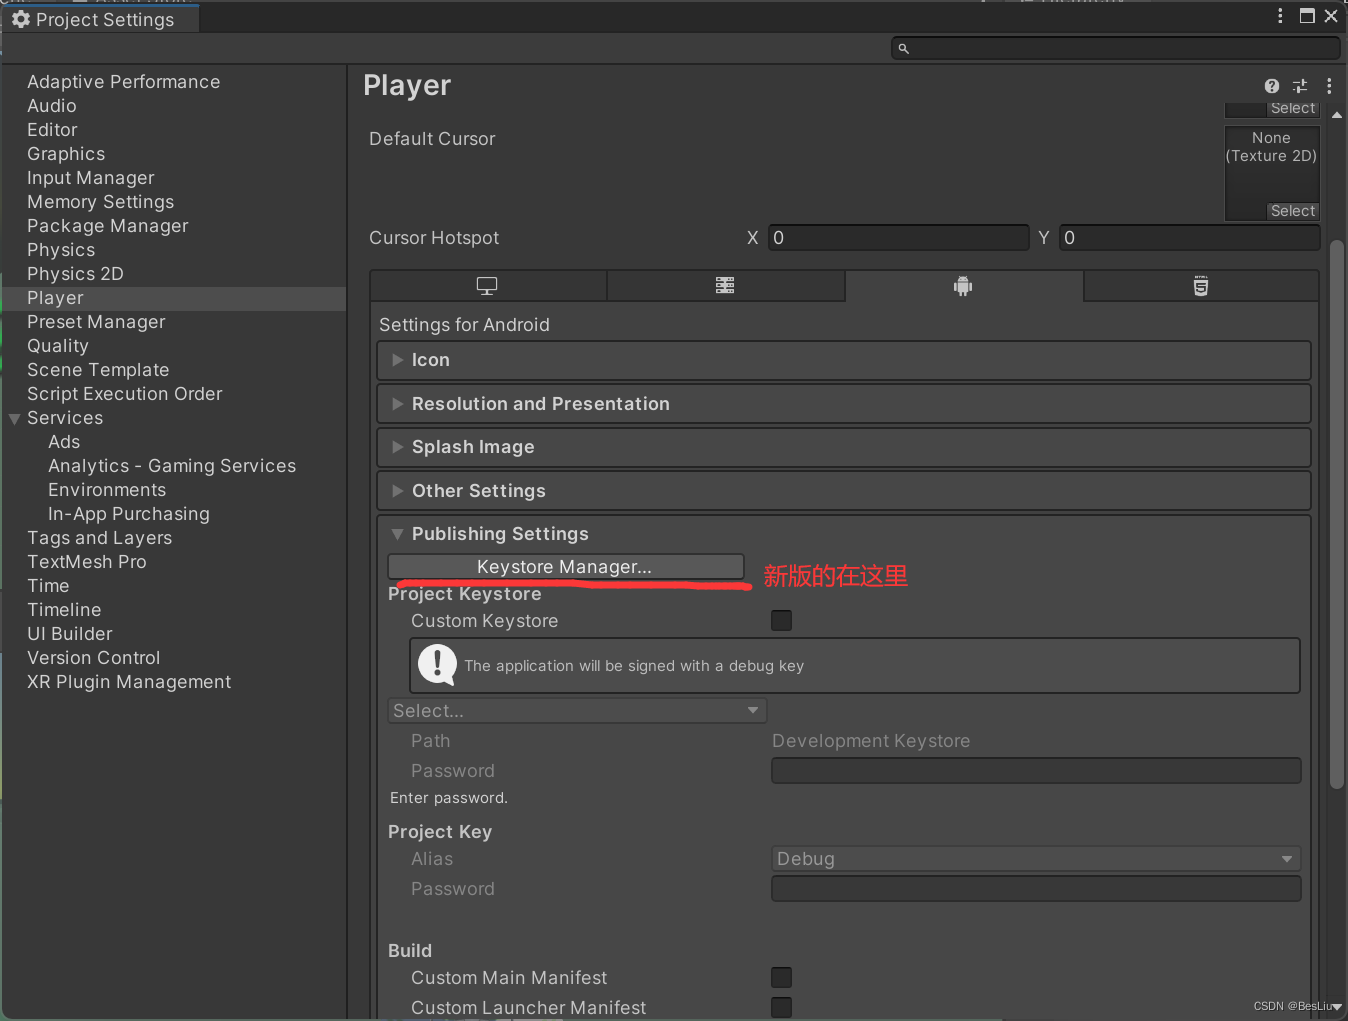This screenshot has height=1021, width=1348.
Task: Open the keystore Select dropdown
Action: coord(577,710)
